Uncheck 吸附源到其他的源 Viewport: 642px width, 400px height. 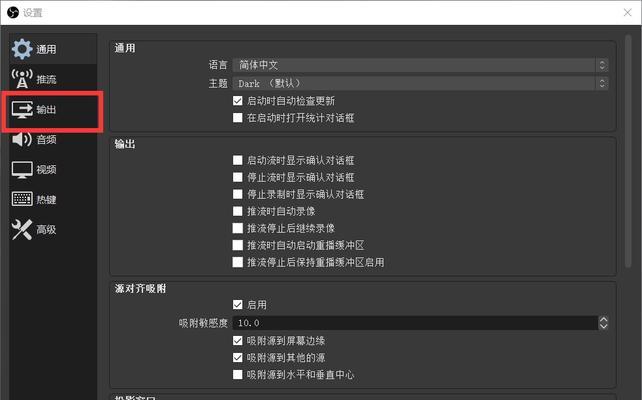tap(237, 358)
